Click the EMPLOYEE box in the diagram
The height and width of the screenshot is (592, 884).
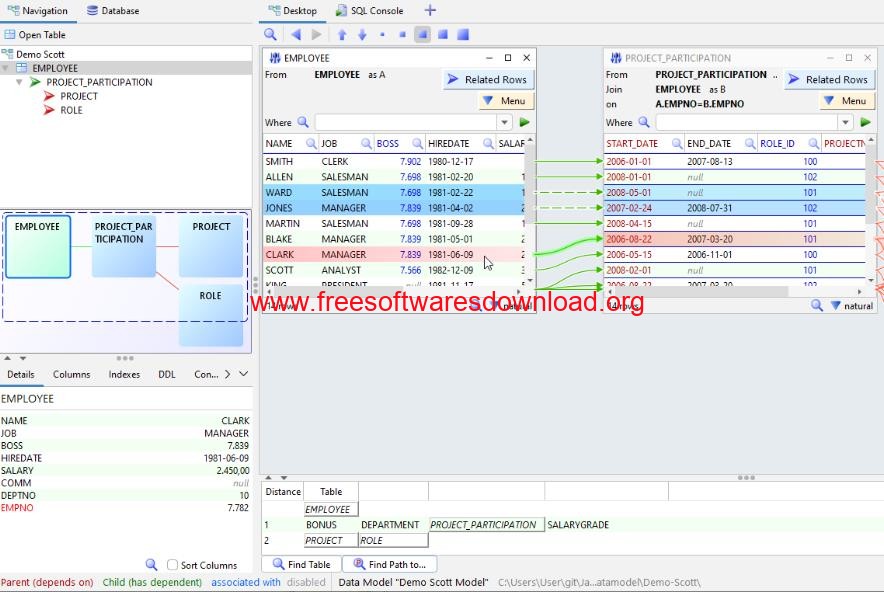[38, 246]
